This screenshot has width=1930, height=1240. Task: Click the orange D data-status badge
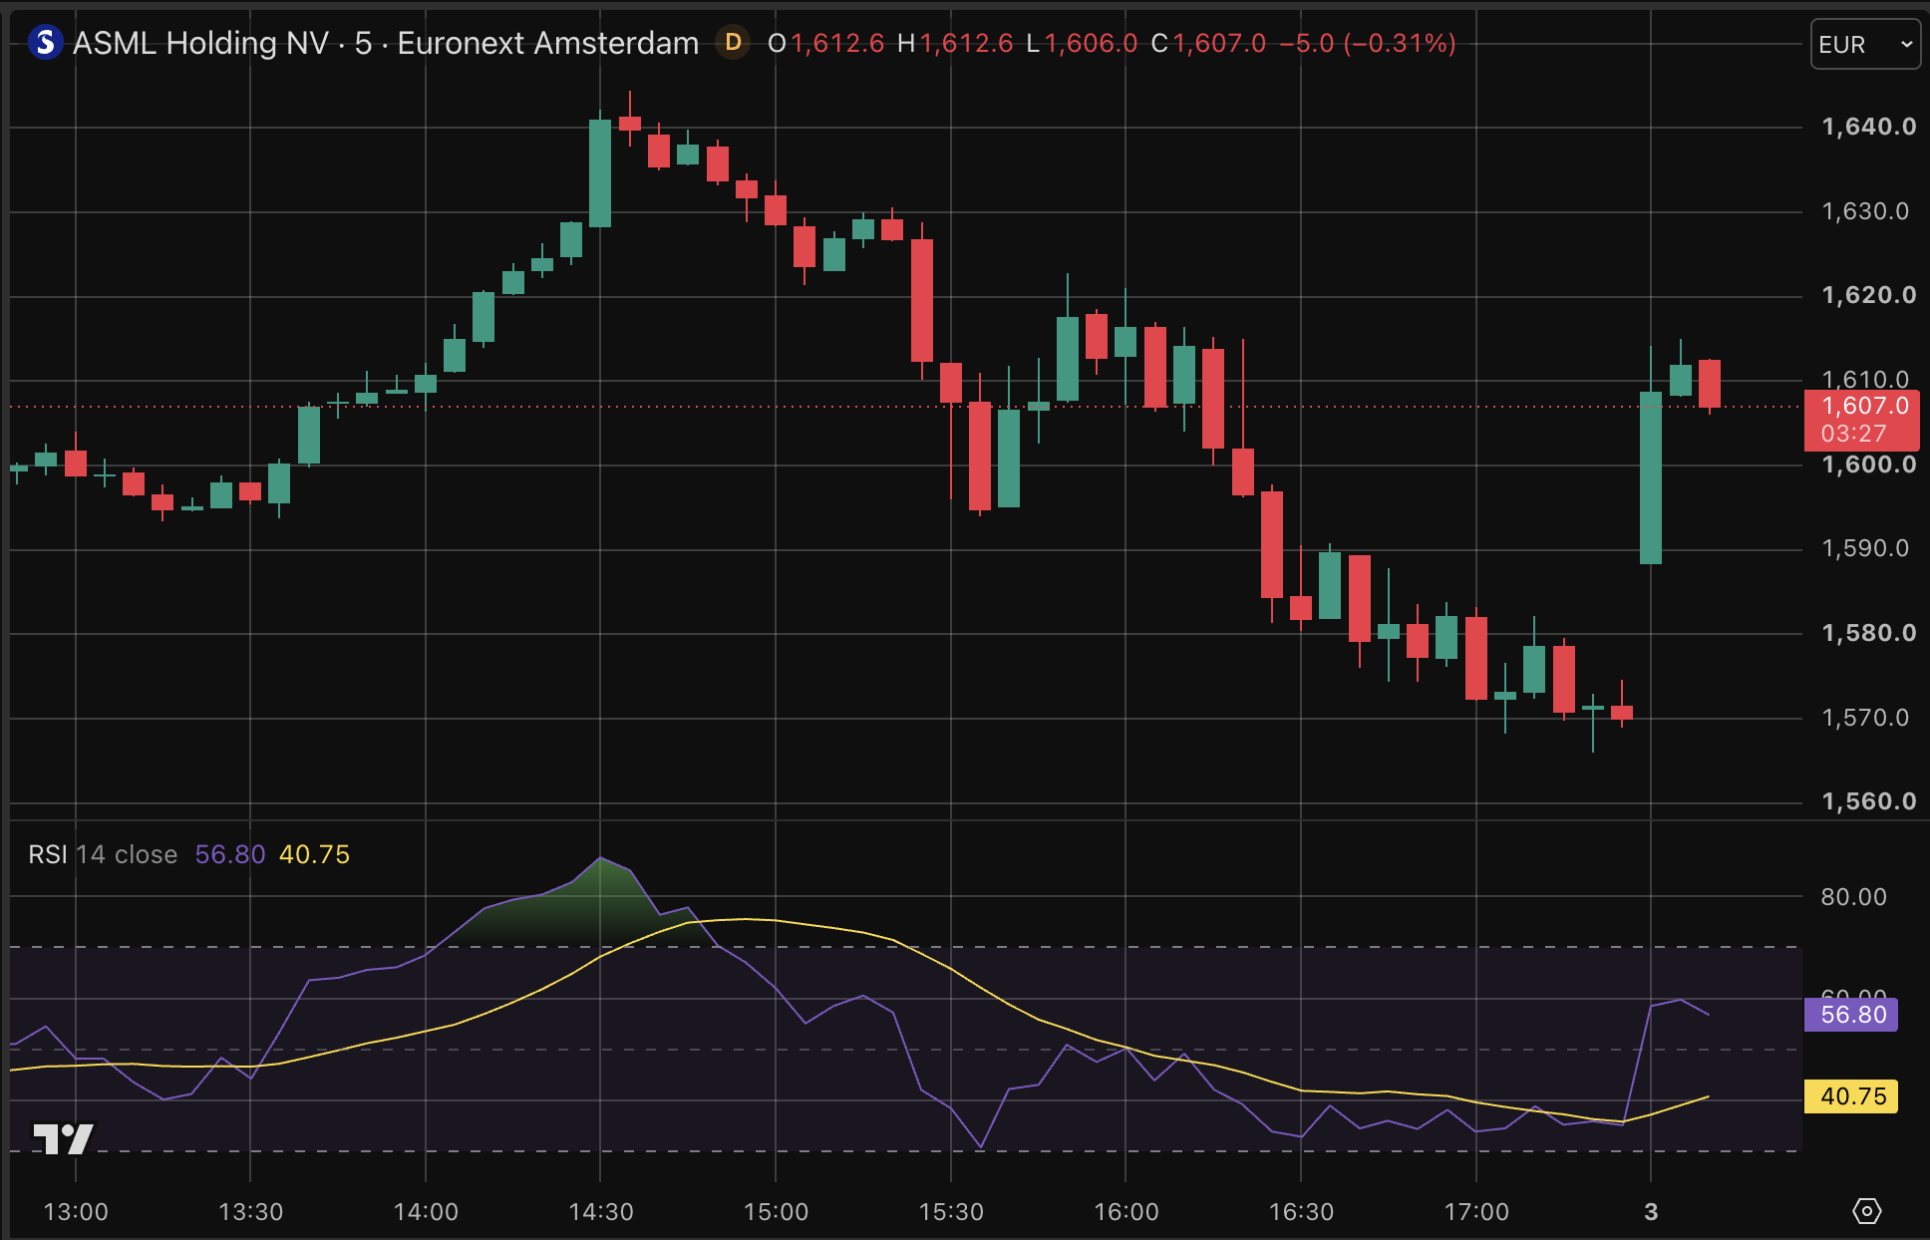tap(733, 43)
